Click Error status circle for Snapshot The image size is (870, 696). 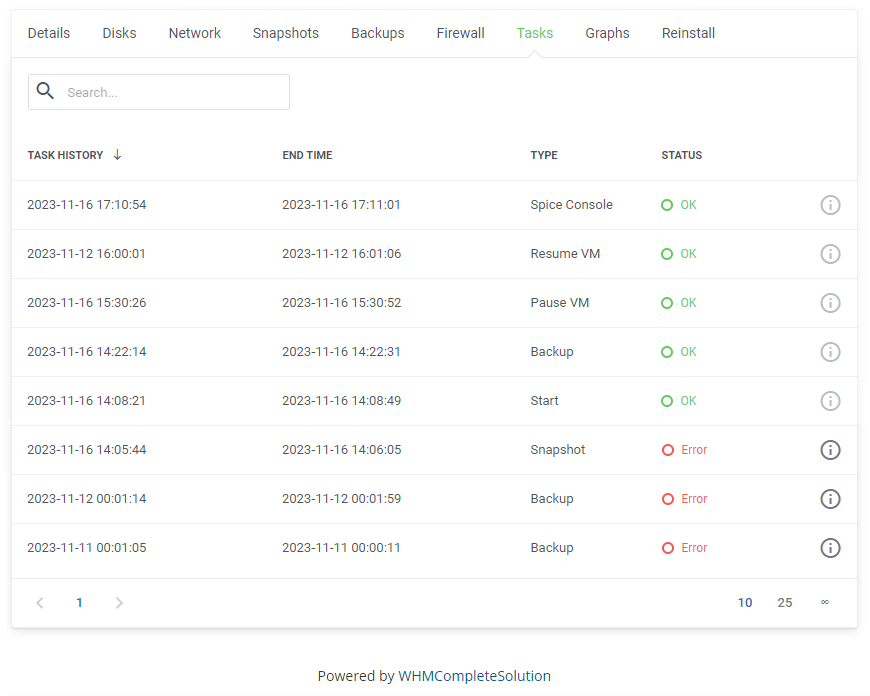tap(667, 450)
